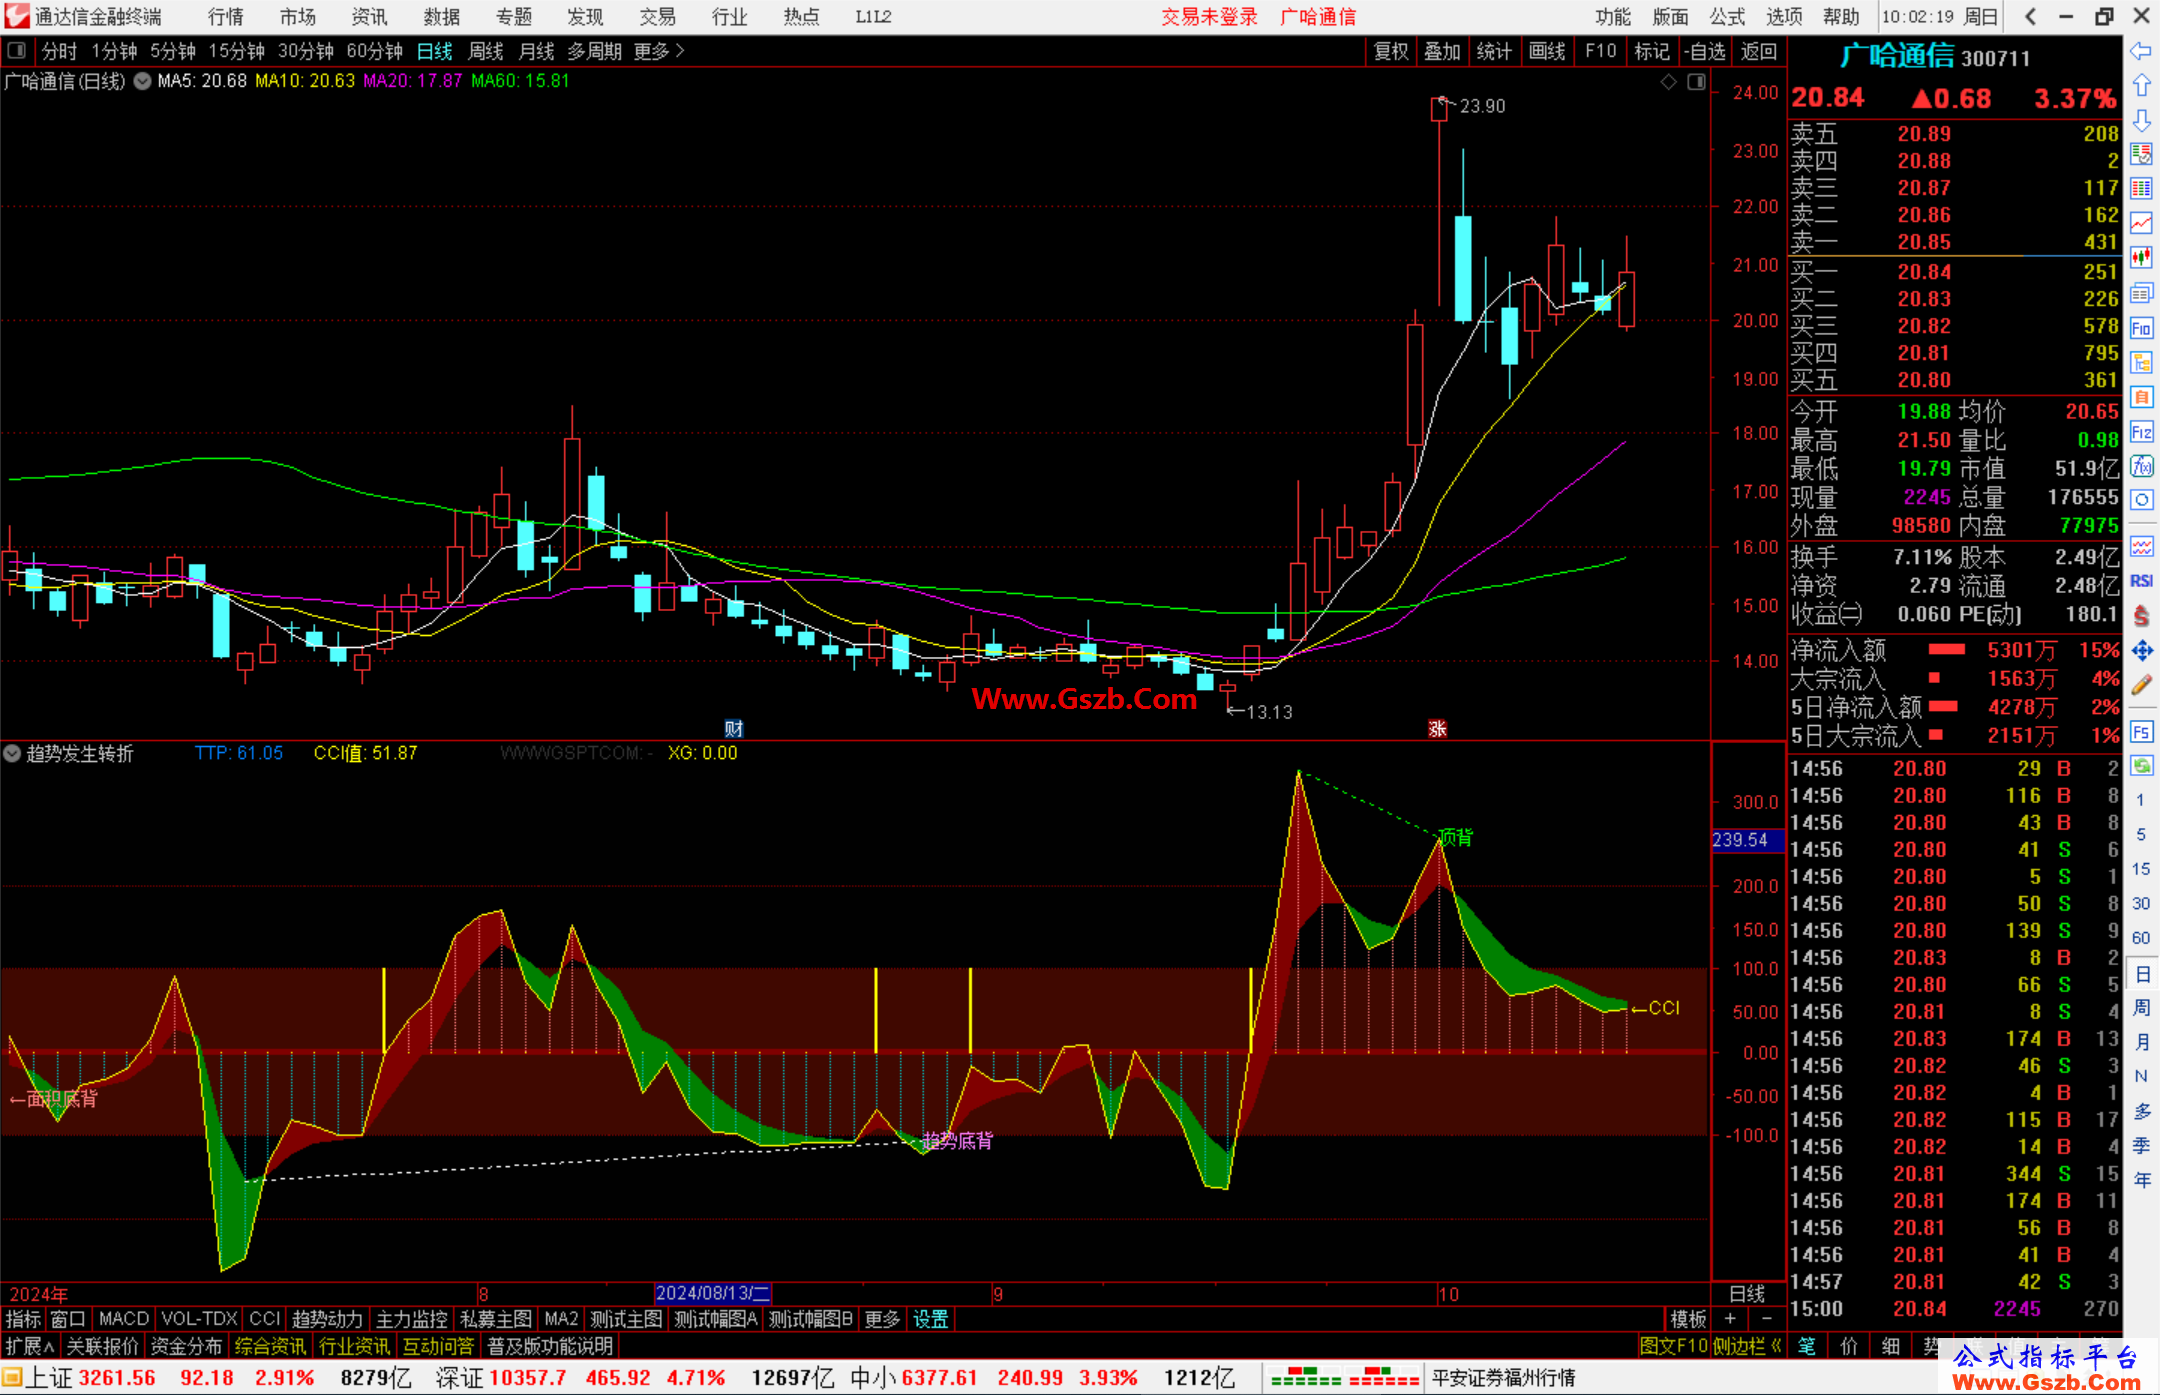
Task: Switch to the 15-minute period in sidebar
Action: point(2141,869)
